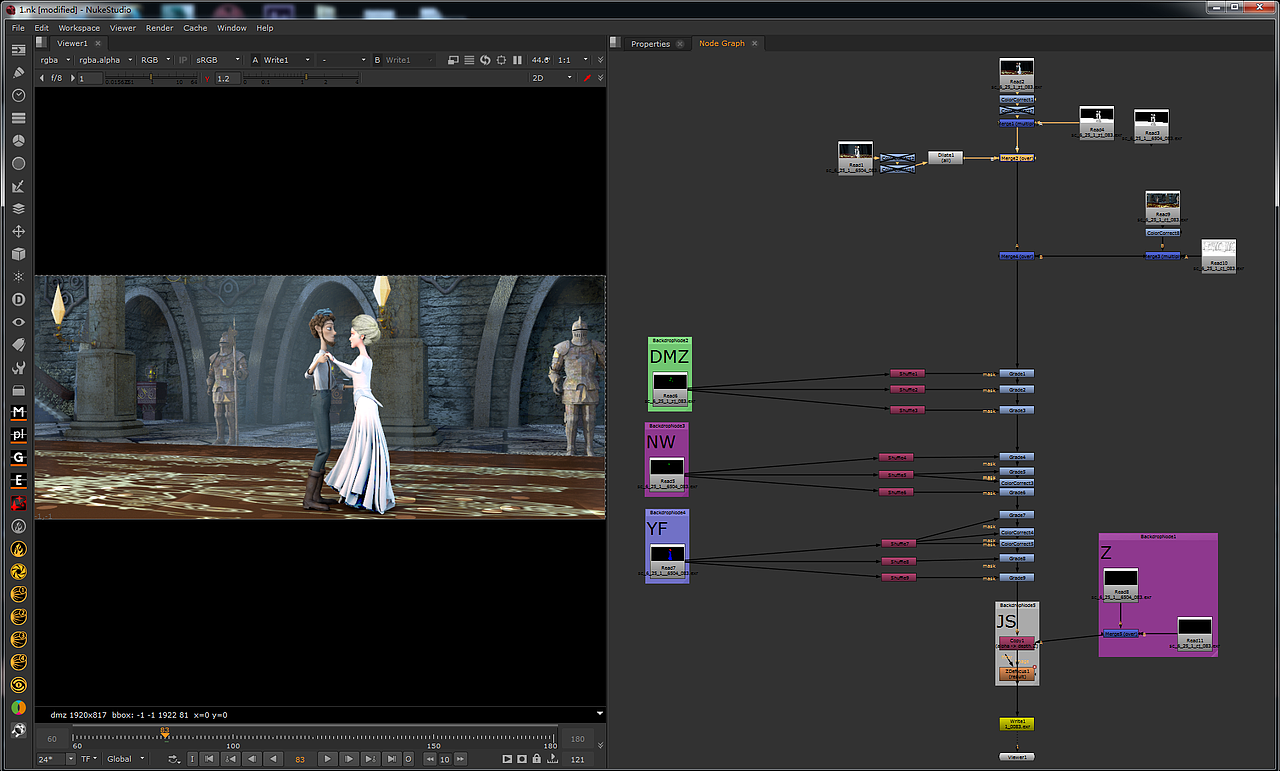Open the rgba.alpha channel dropdown
The image size is (1280, 771).
[x=104, y=60]
